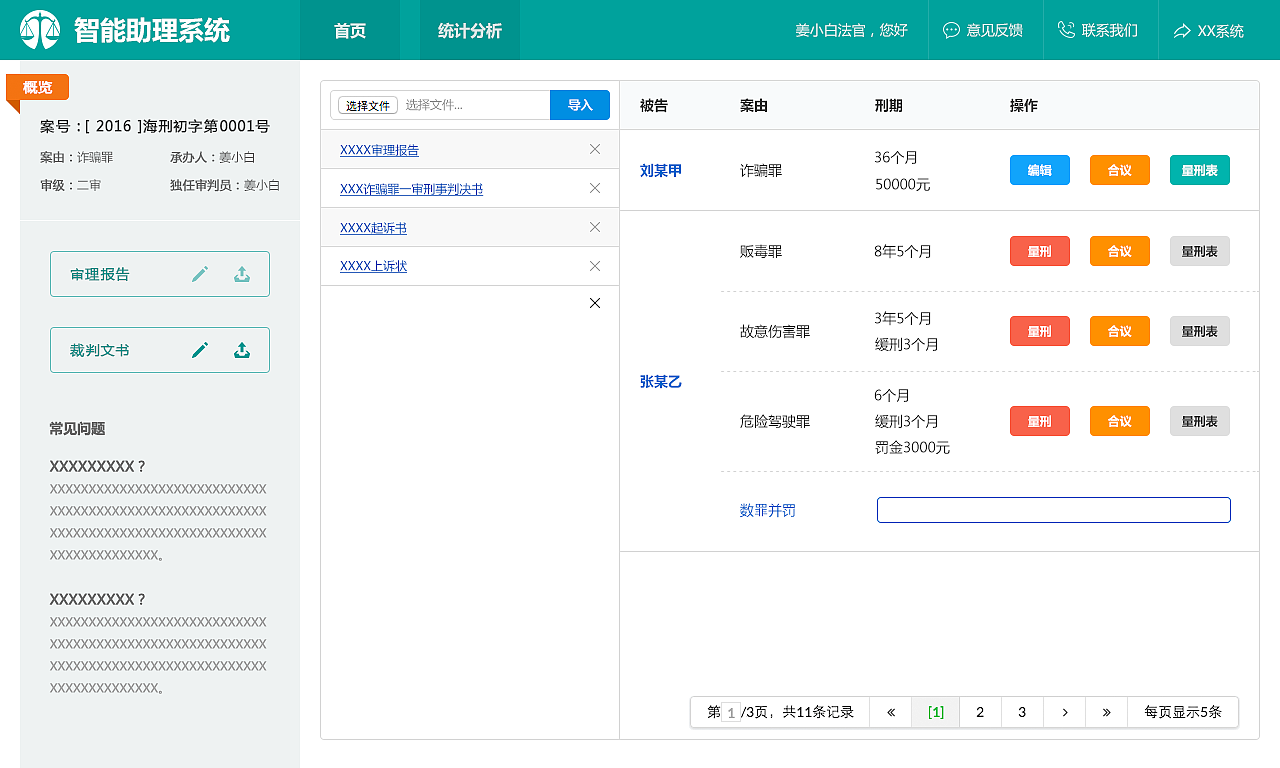Open the XXXX审理报告 link
Image resolution: width=1280 pixels, height=768 pixels.
379,150
